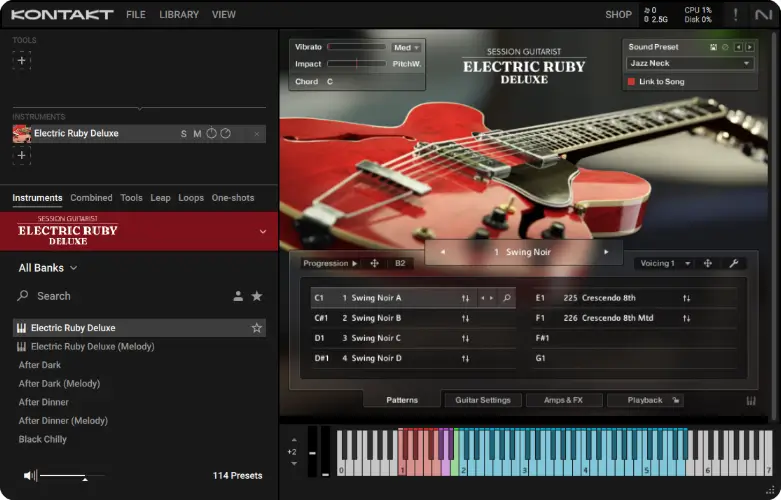Screen dimensions: 781x500
Task: Click the star favorites filter beside Search
Action: click(x=257, y=296)
